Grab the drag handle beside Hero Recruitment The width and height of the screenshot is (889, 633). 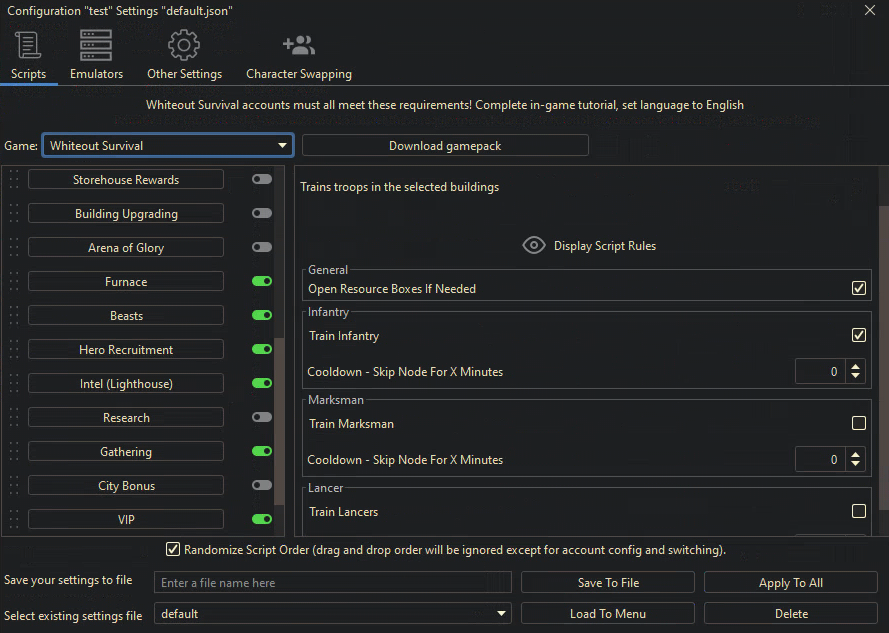pos(14,349)
